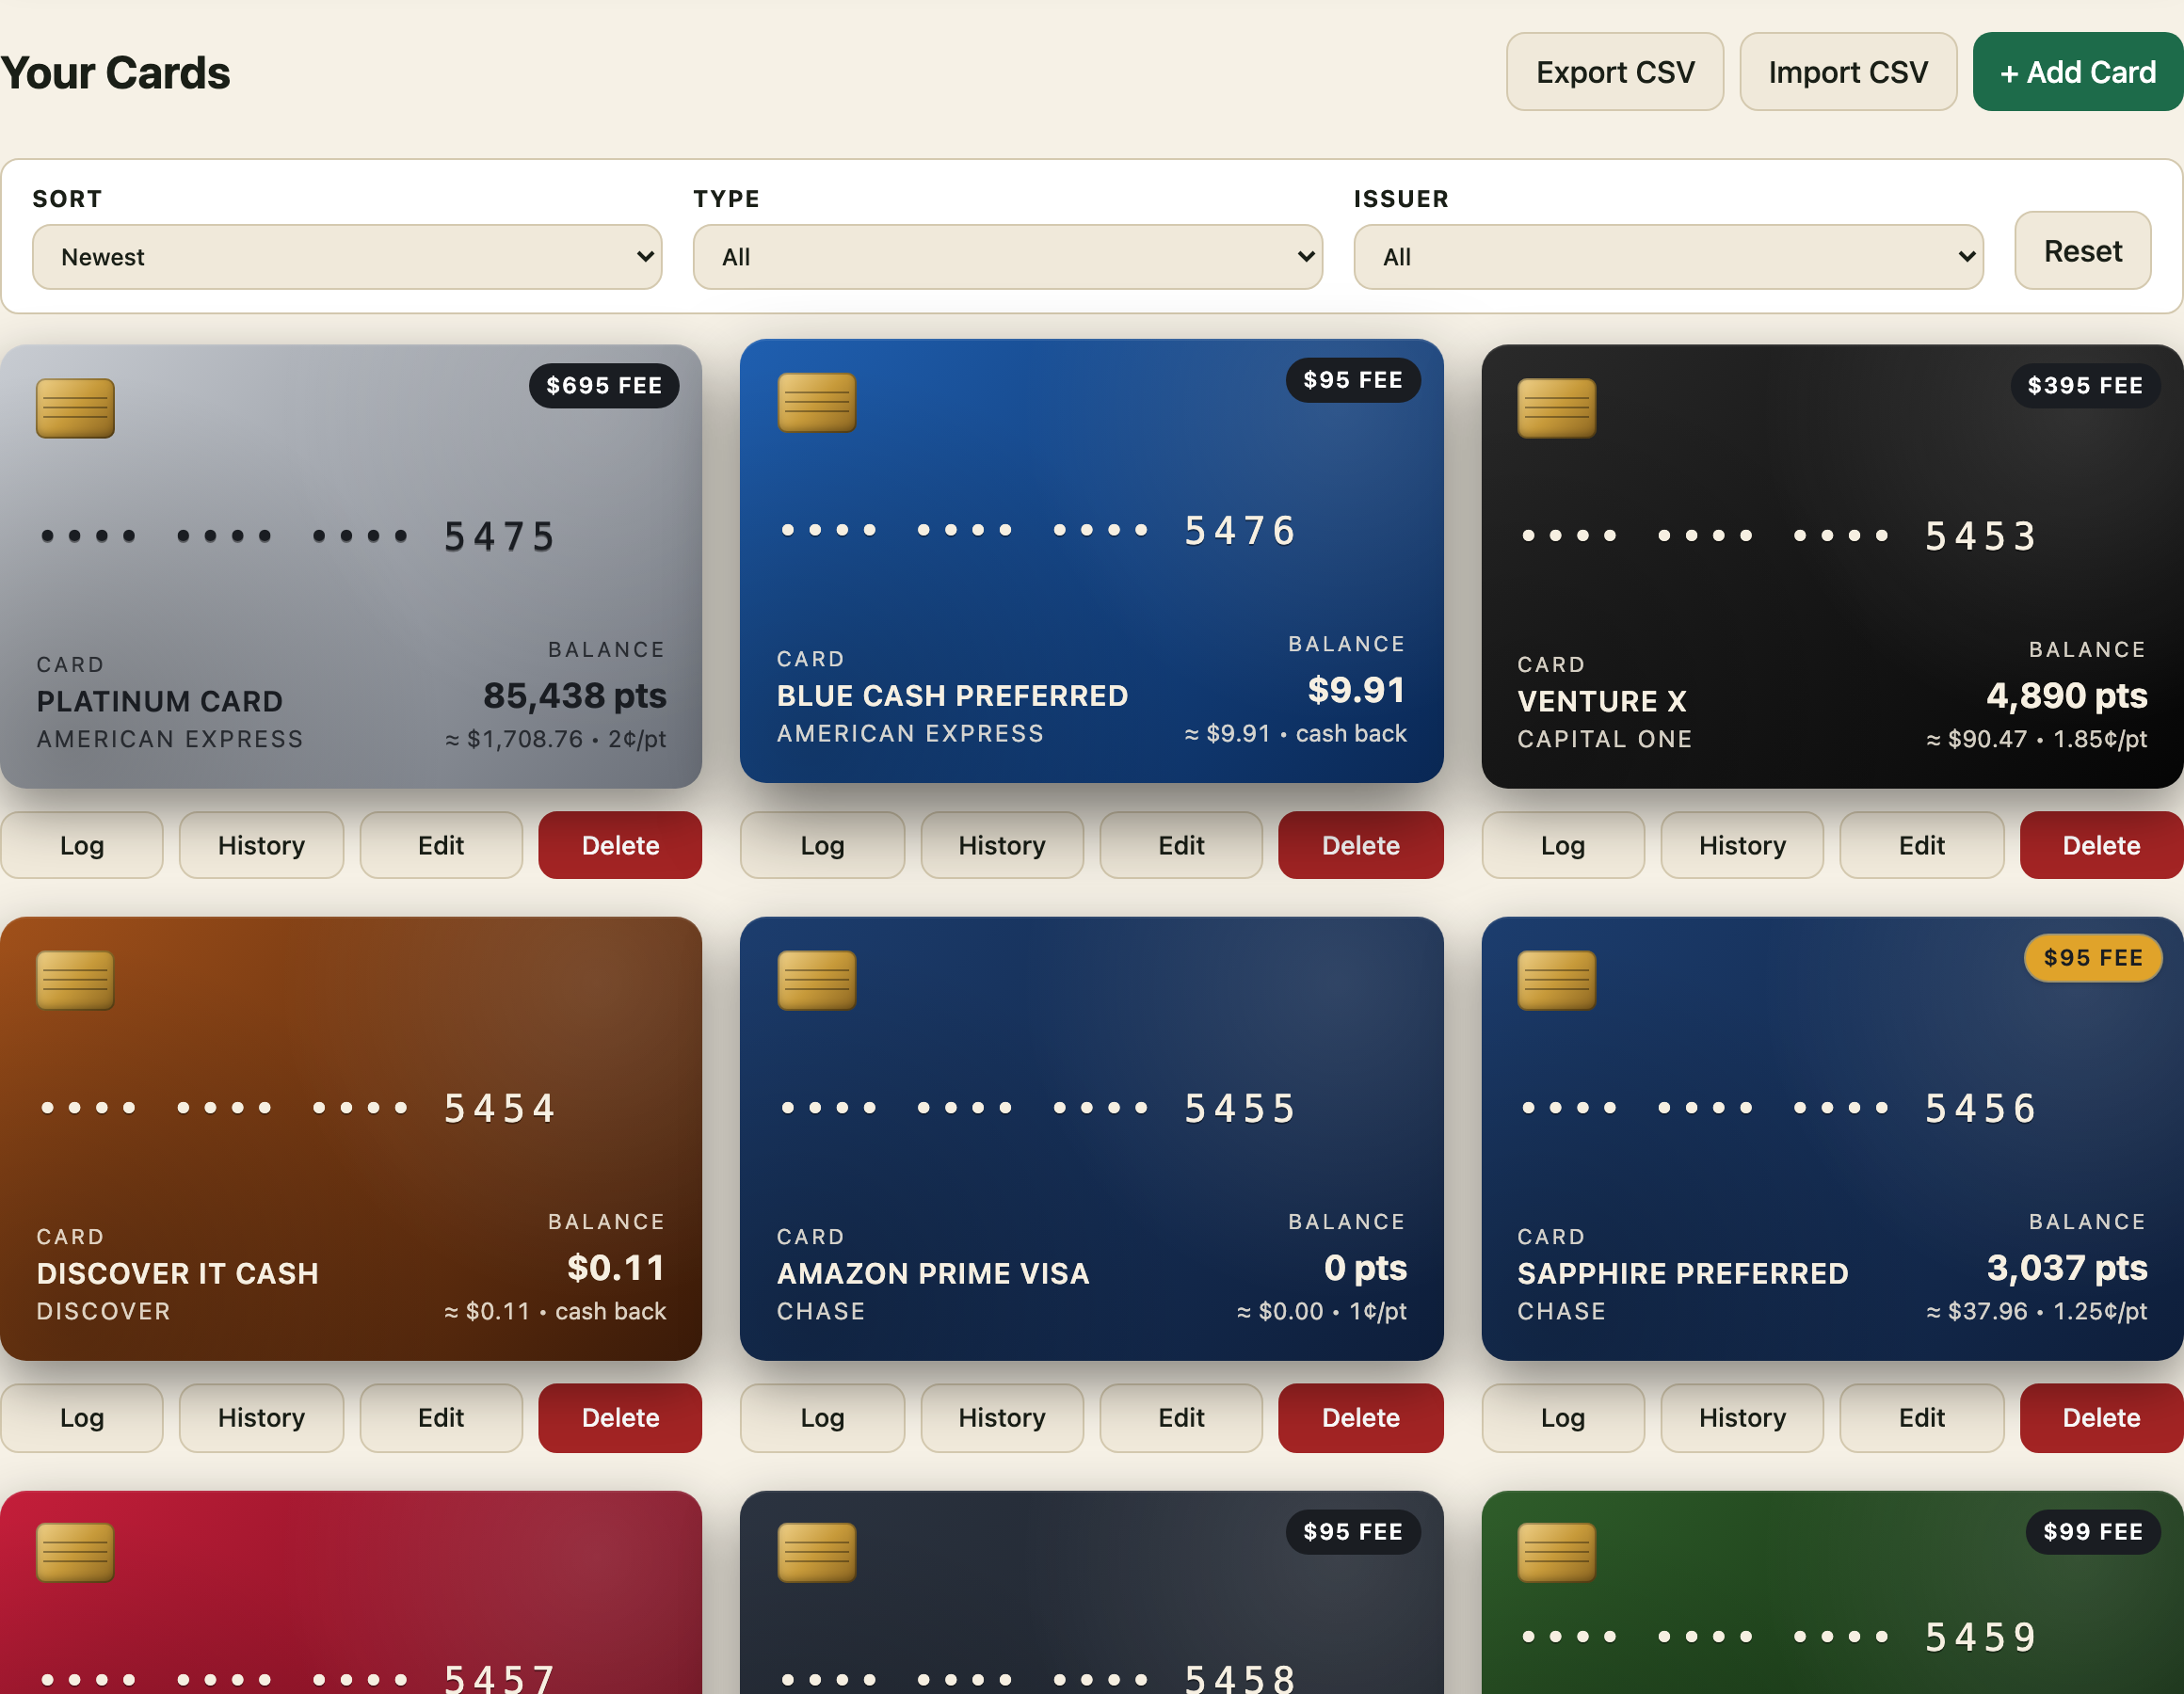Log a transaction for Platinum Card

point(81,845)
